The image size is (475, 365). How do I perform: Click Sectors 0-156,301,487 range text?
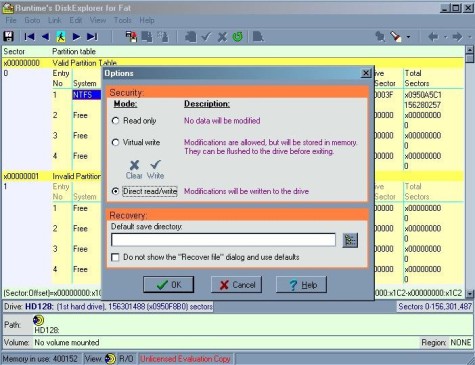(435, 306)
